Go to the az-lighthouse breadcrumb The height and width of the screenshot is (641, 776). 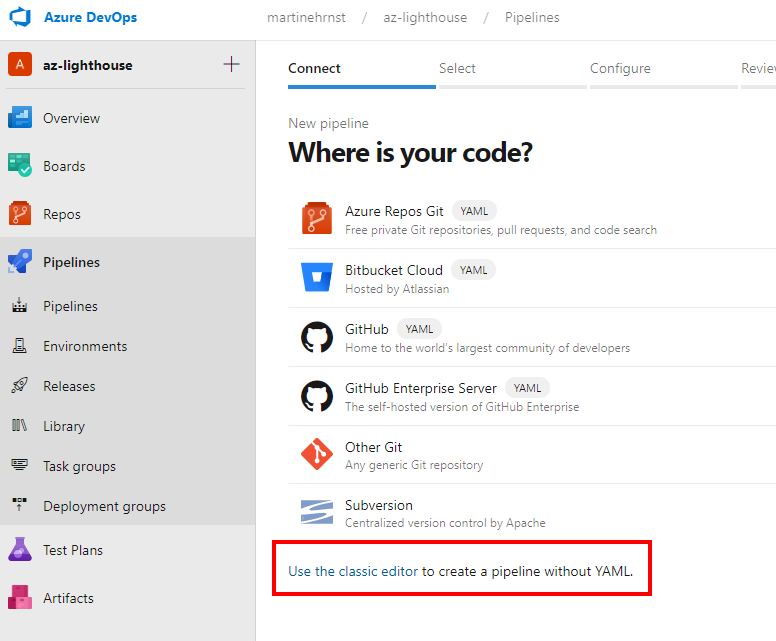coord(425,18)
